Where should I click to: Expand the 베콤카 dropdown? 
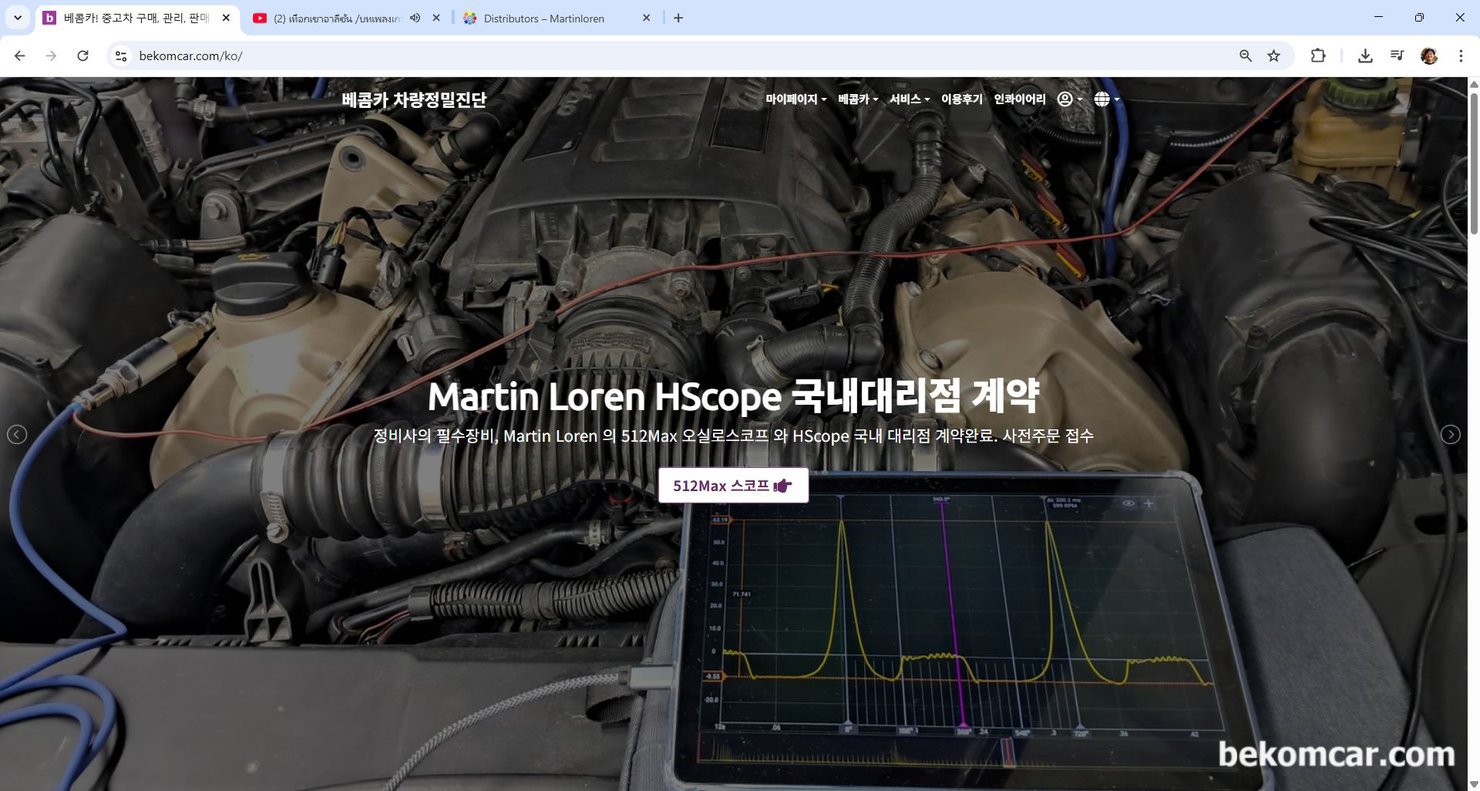(x=855, y=99)
